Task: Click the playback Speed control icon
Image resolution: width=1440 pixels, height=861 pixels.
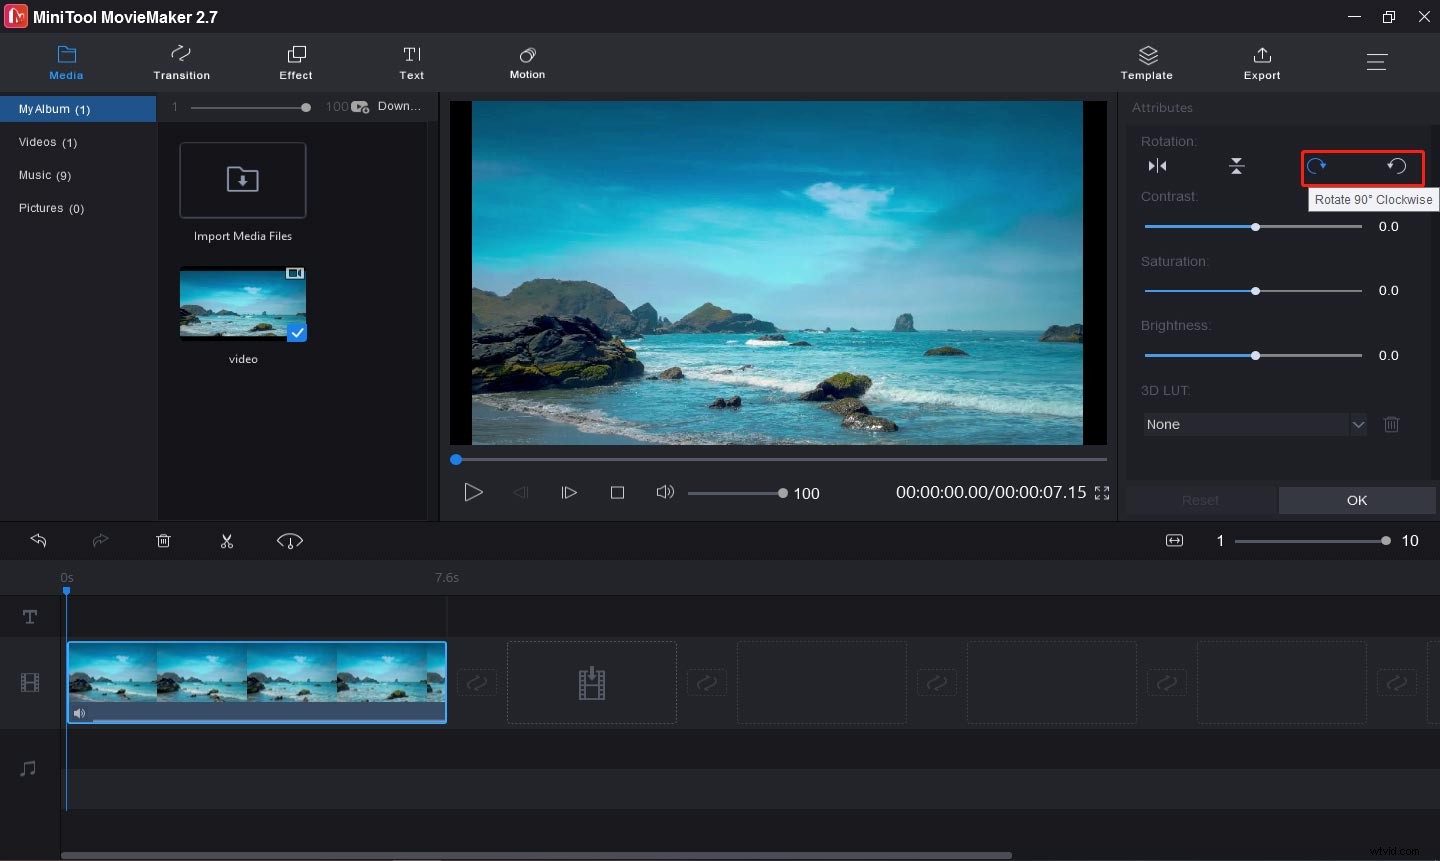Action: pos(290,541)
